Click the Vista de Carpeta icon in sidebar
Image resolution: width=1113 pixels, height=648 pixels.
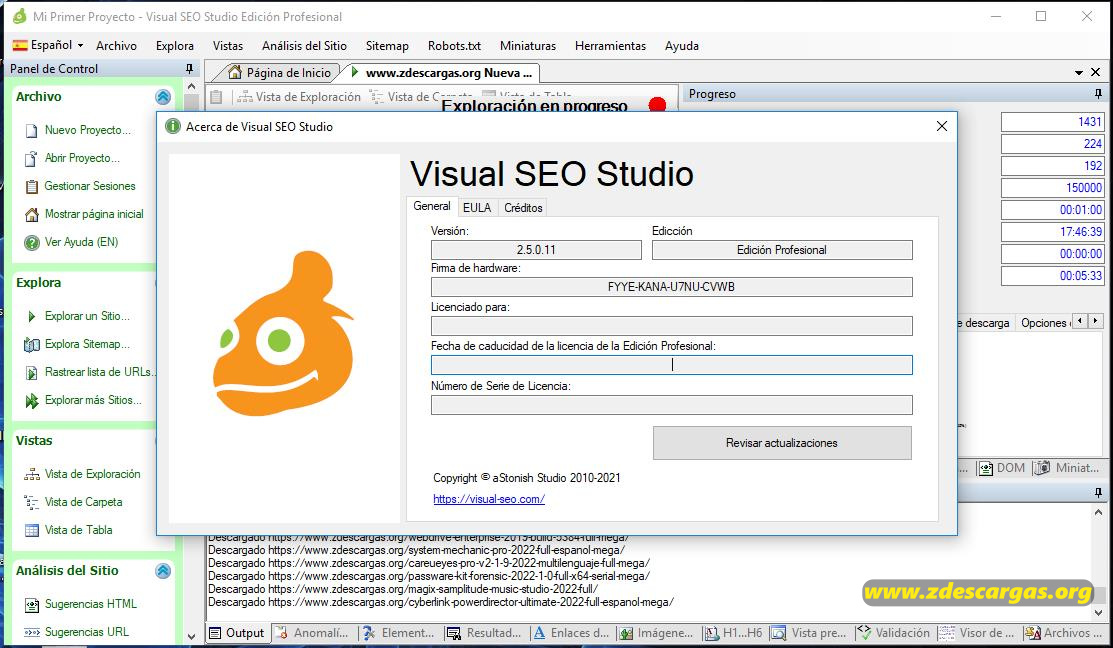[x=31, y=503]
